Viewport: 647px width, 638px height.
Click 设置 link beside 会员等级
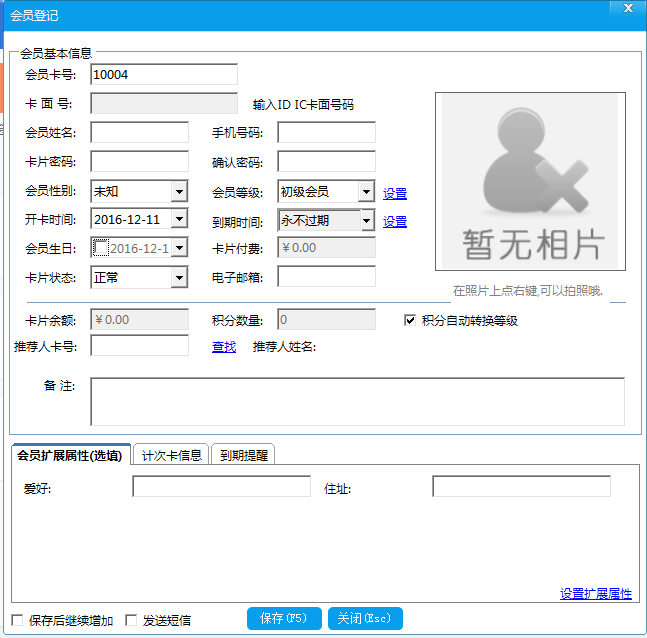[x=395, y=193]
